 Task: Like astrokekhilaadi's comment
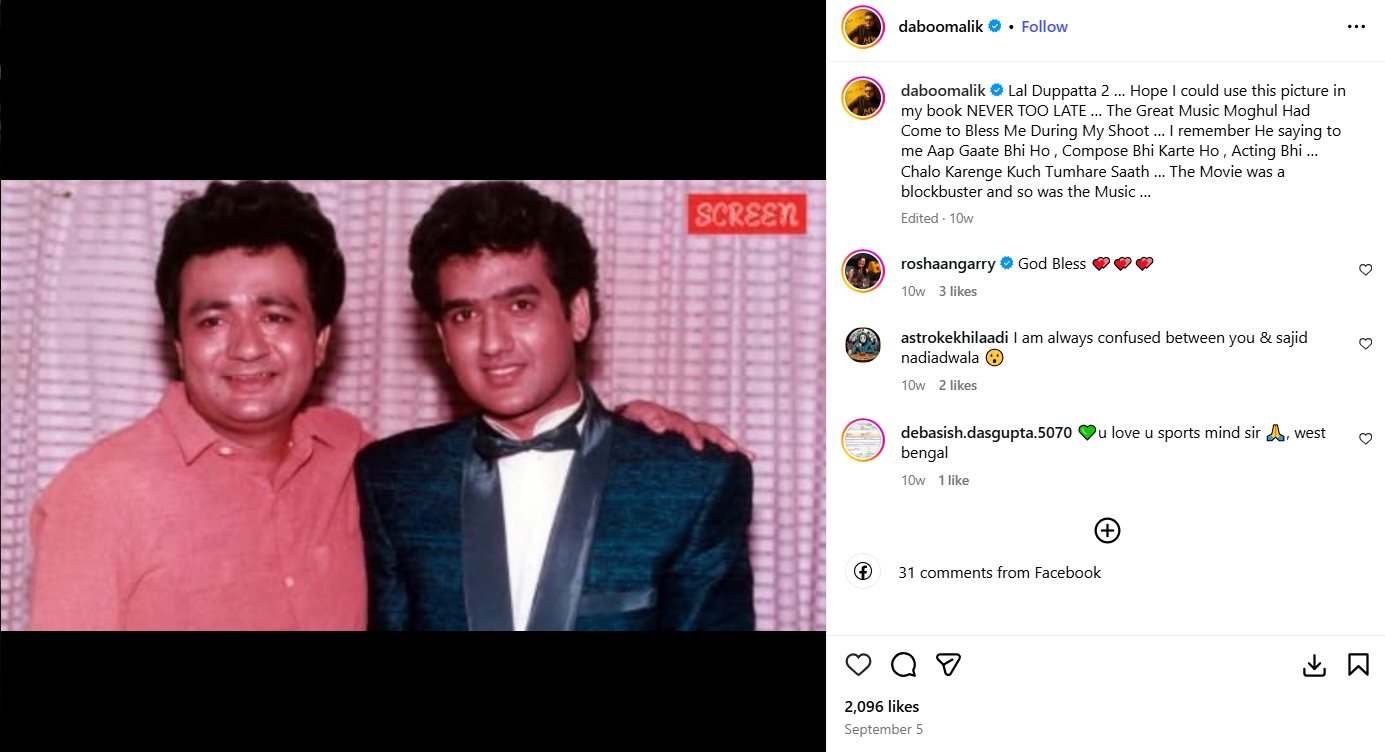click(x=1365, y=344)
